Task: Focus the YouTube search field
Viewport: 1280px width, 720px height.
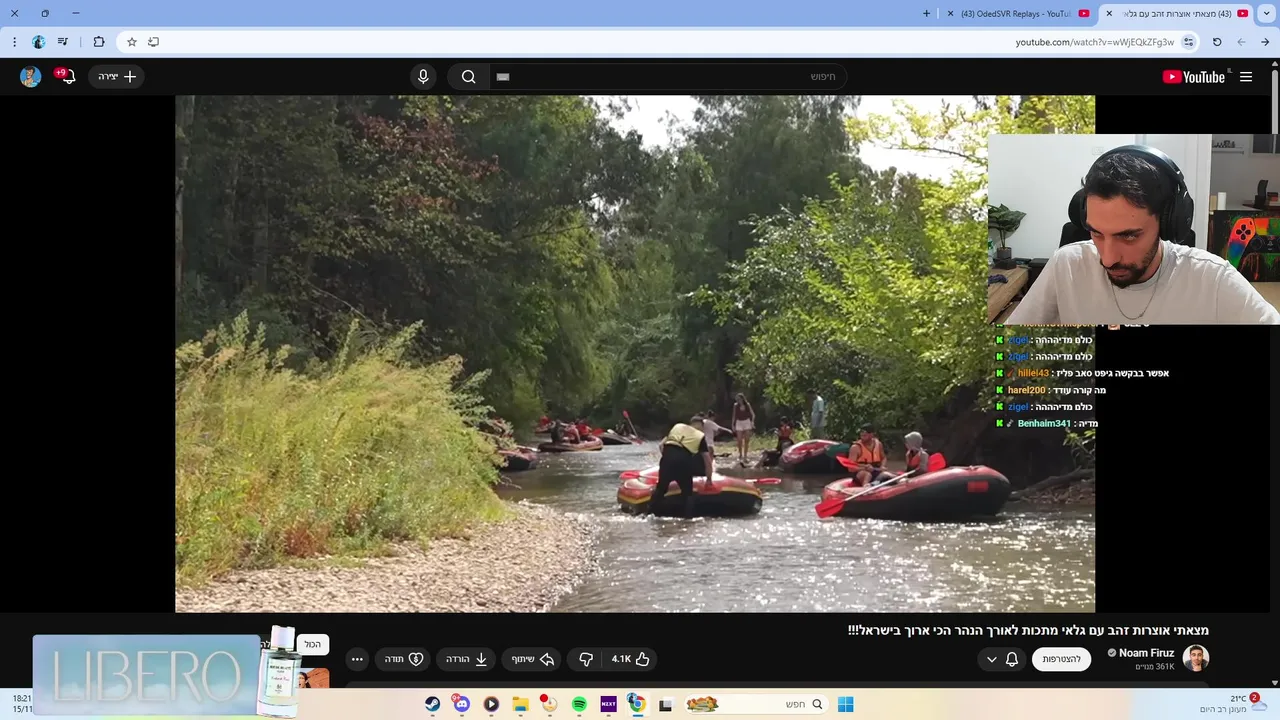Action: click(x=668, y=77)
